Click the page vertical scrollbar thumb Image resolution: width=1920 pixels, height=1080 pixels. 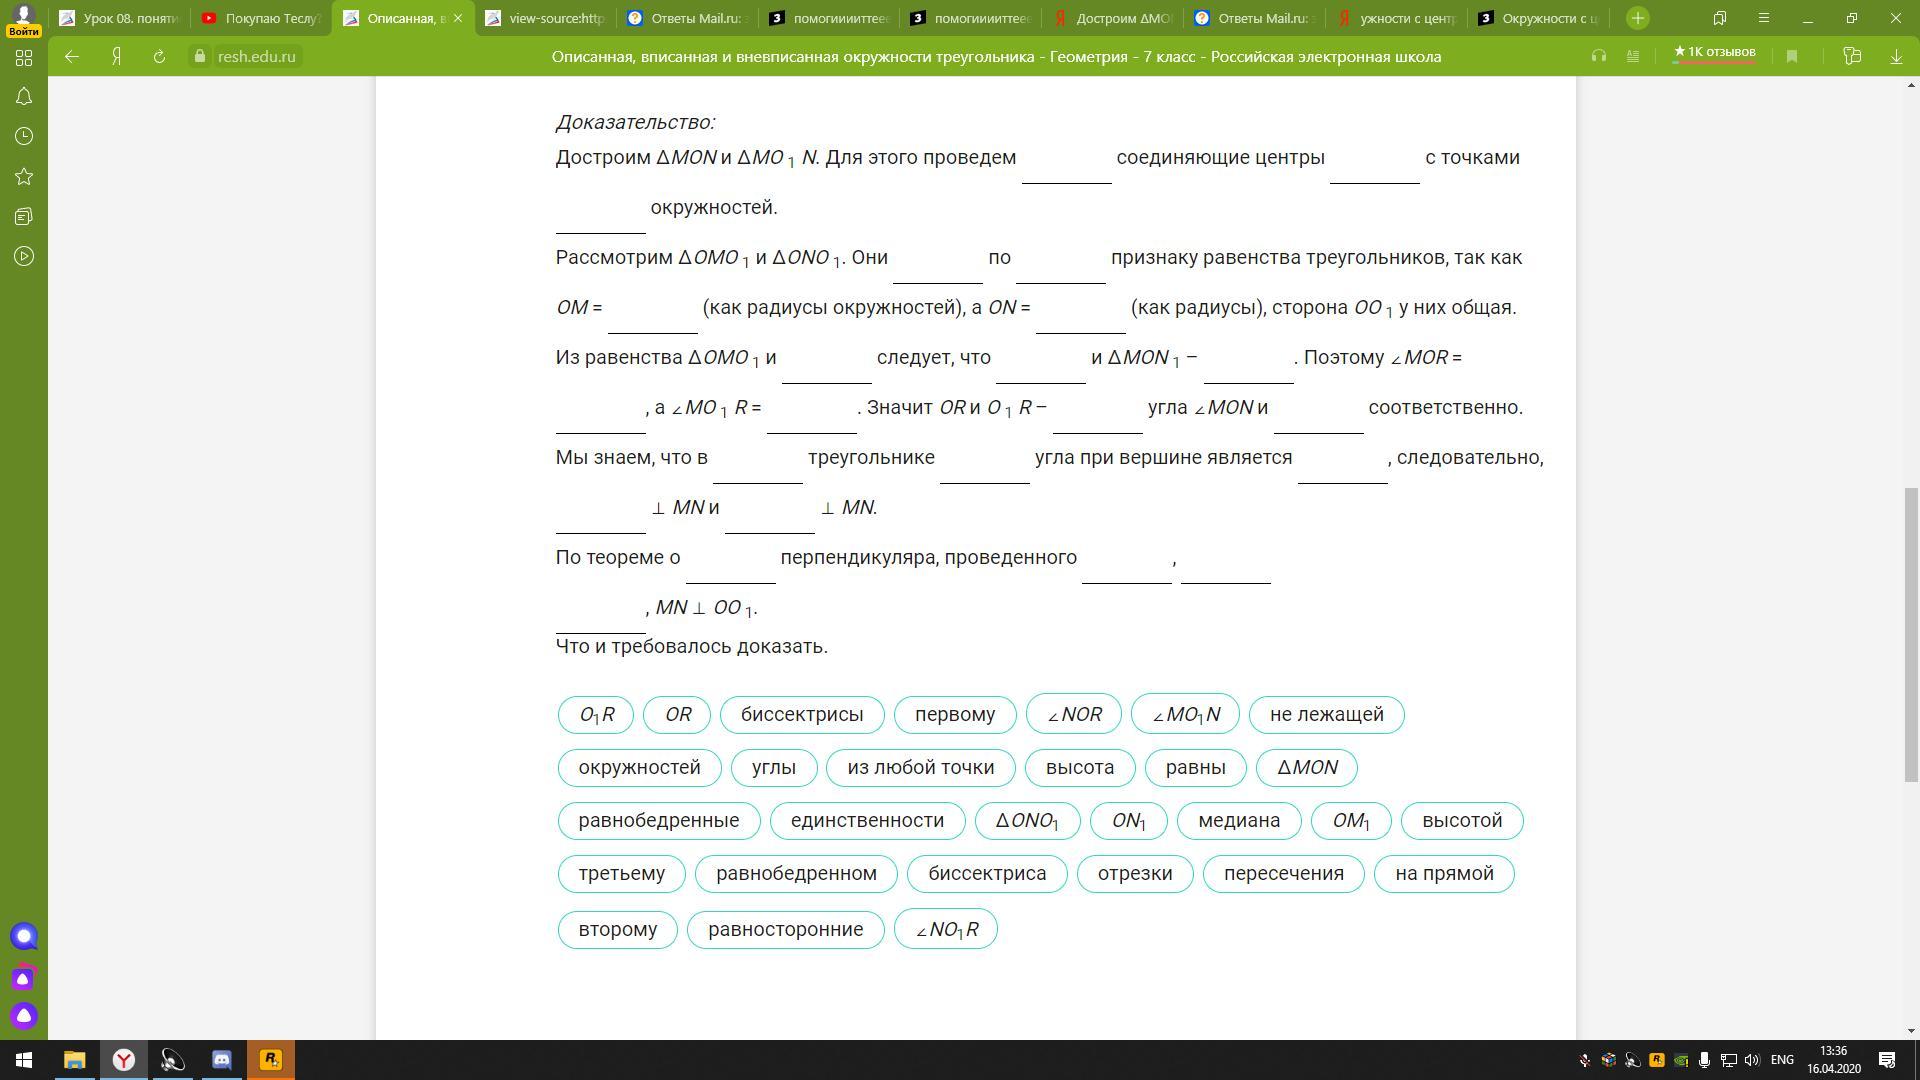coord(1911,634)
